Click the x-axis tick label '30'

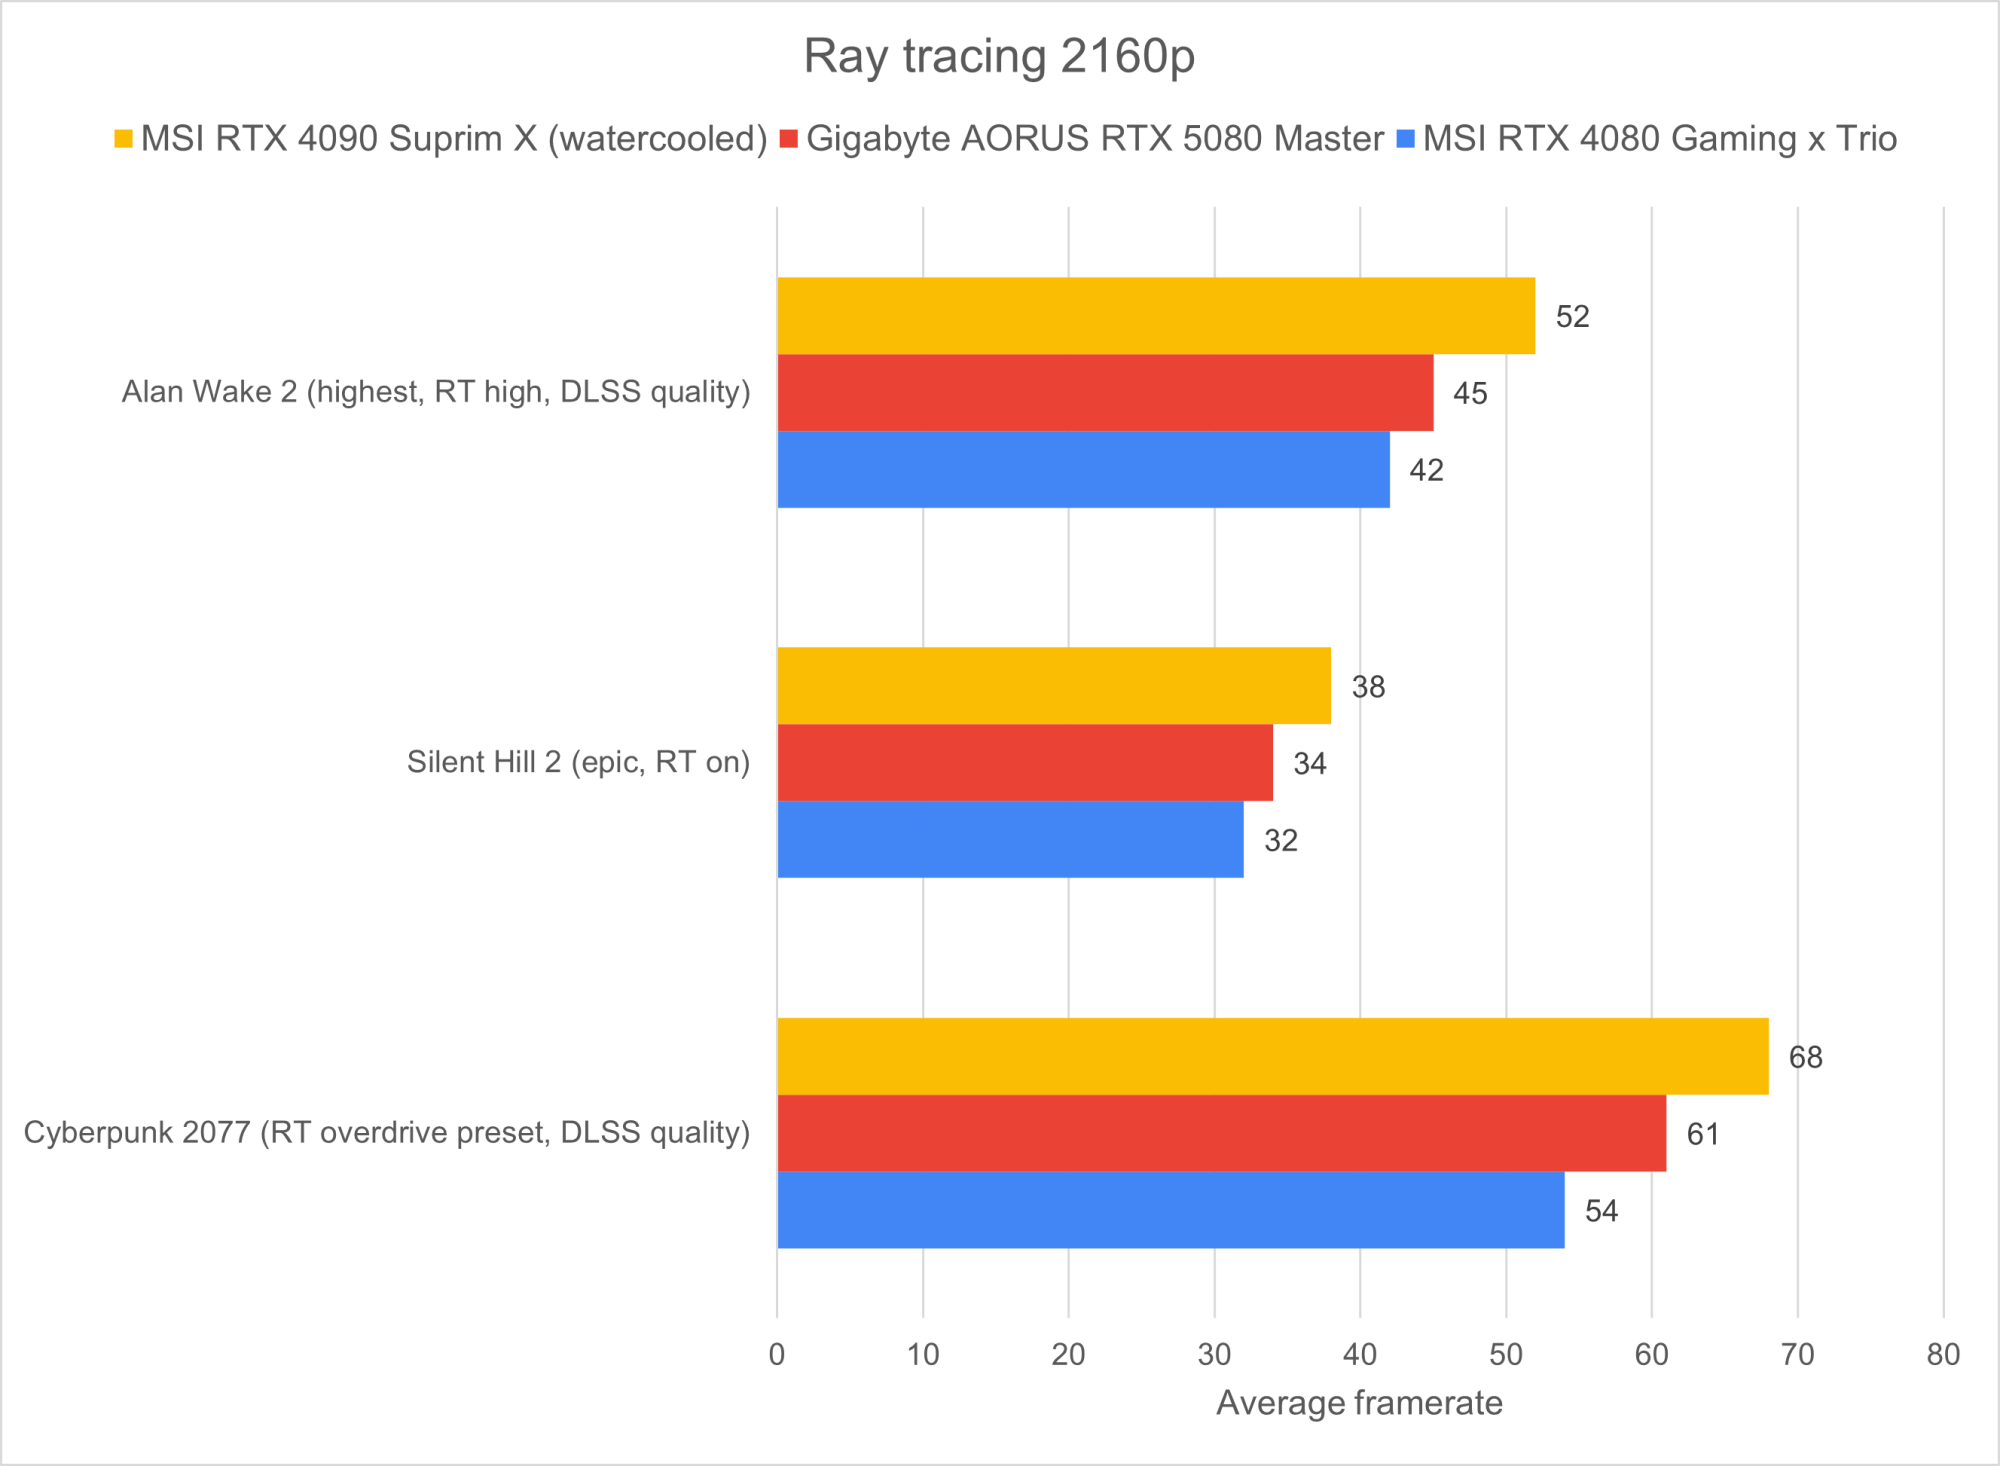click(1215, 1354)
